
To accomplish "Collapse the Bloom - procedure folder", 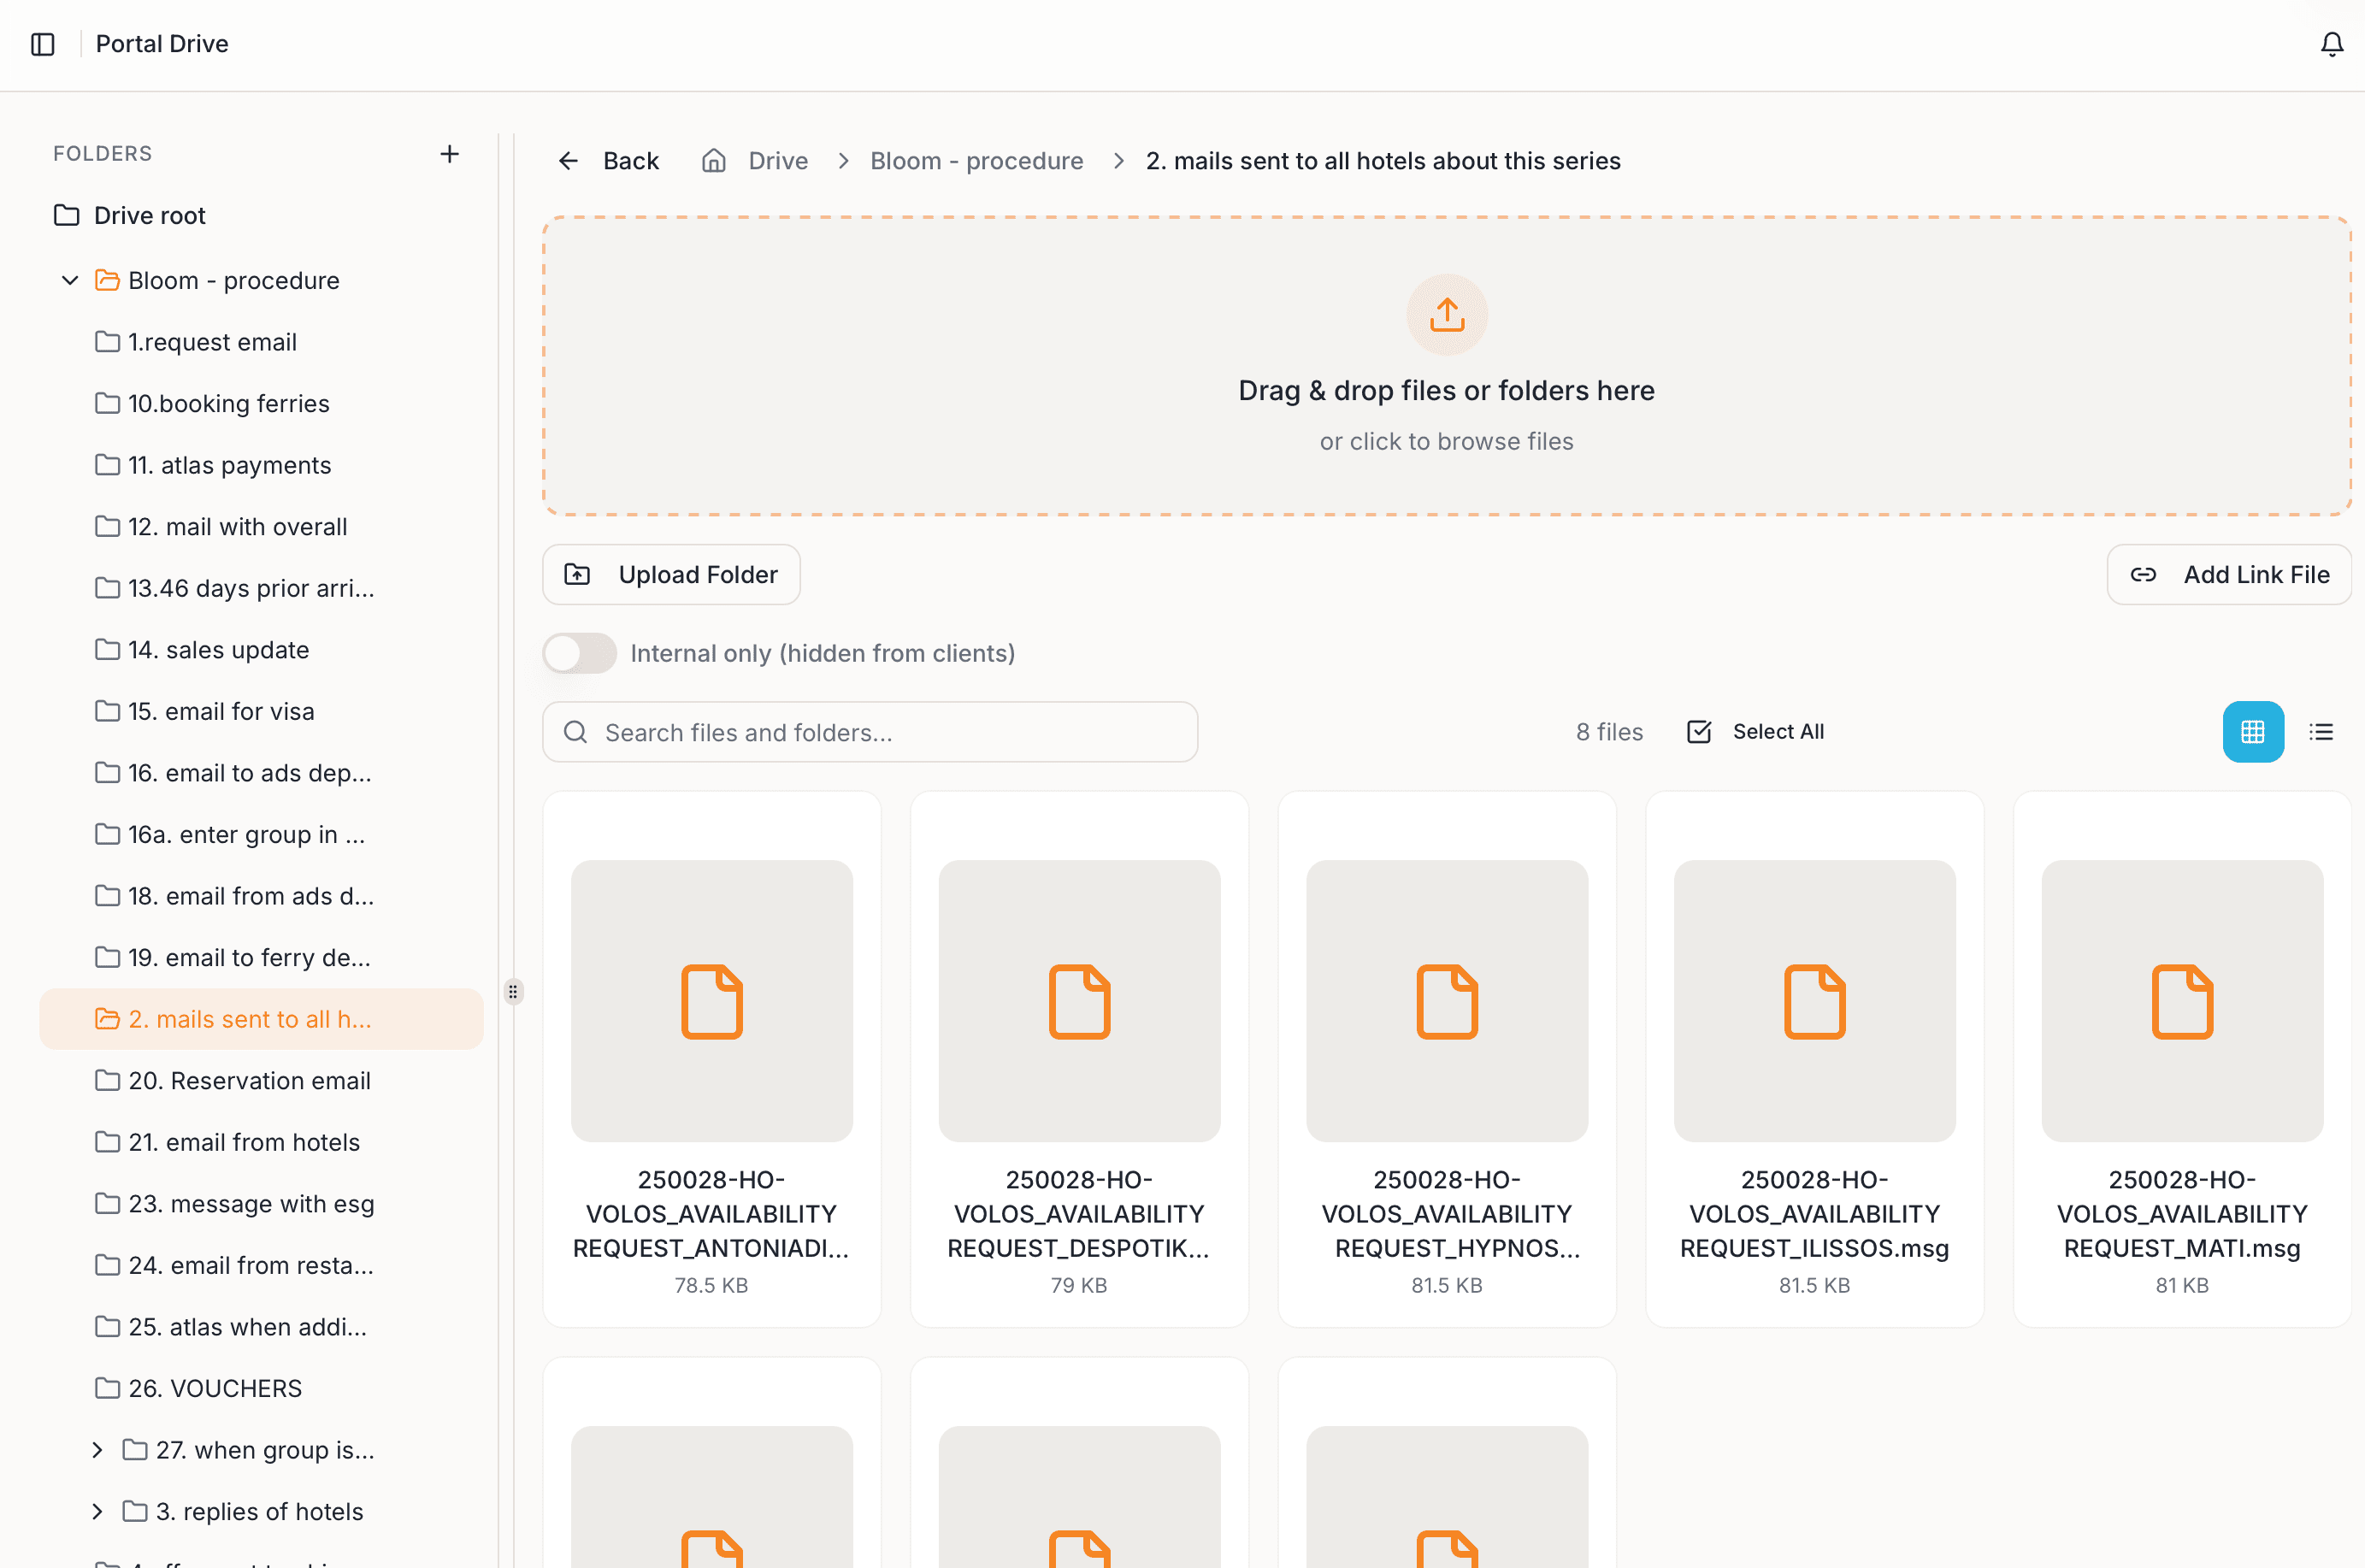I will (x=68, y=280).
